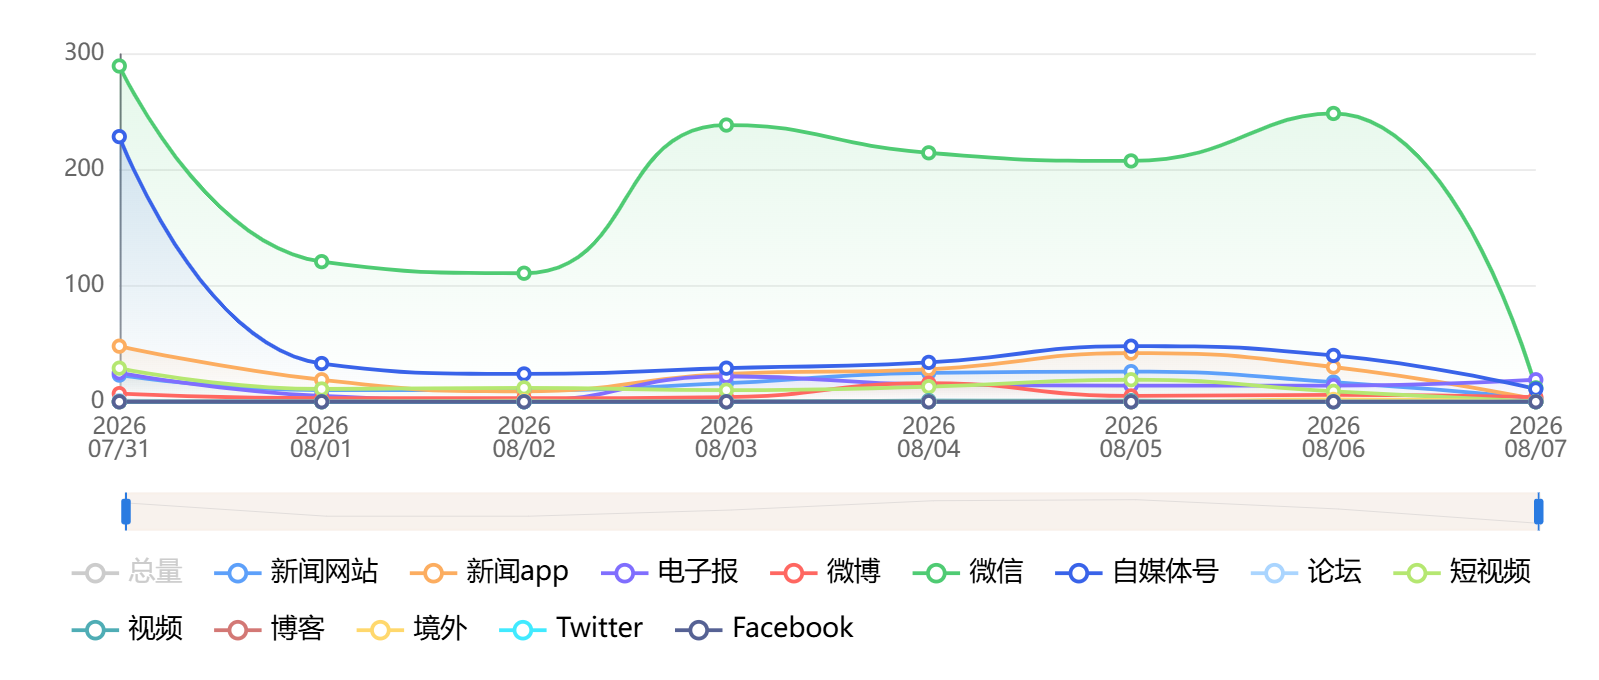Viewport: 1599px width, 680px height.
Task: Click the right data zoom slider handle
Action: 1538,511
